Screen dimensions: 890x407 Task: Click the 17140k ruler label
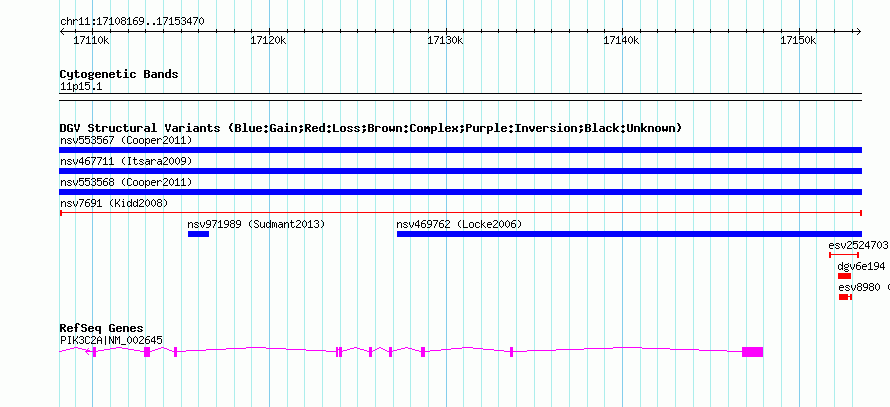pyautogui.click(x=622, y=40)
